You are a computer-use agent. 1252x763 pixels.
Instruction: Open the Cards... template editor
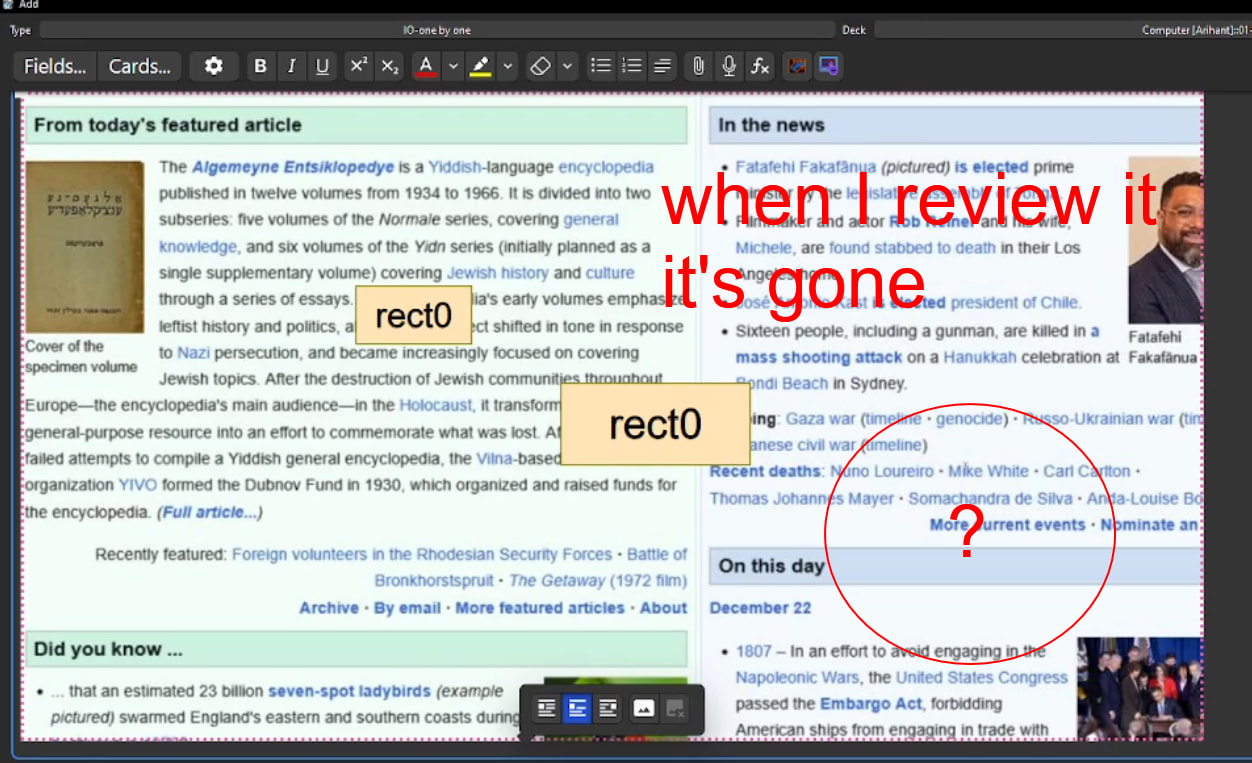140,66
